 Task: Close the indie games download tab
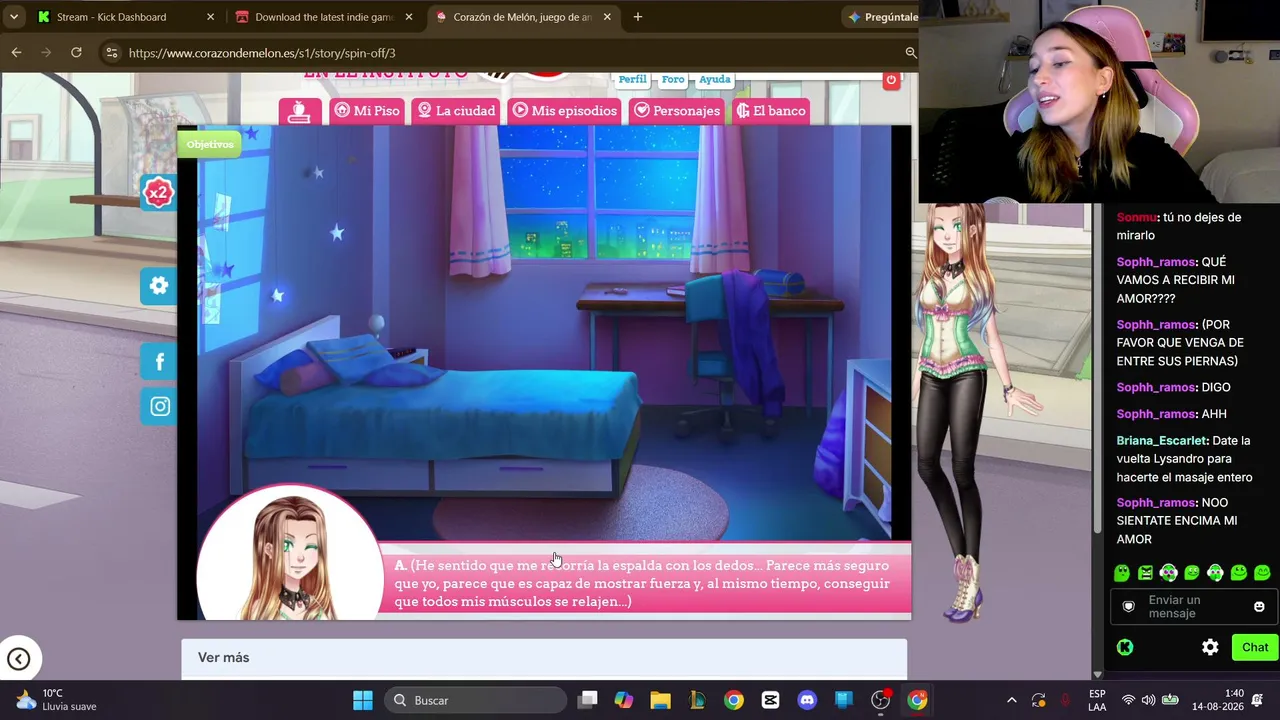(409, 17)
